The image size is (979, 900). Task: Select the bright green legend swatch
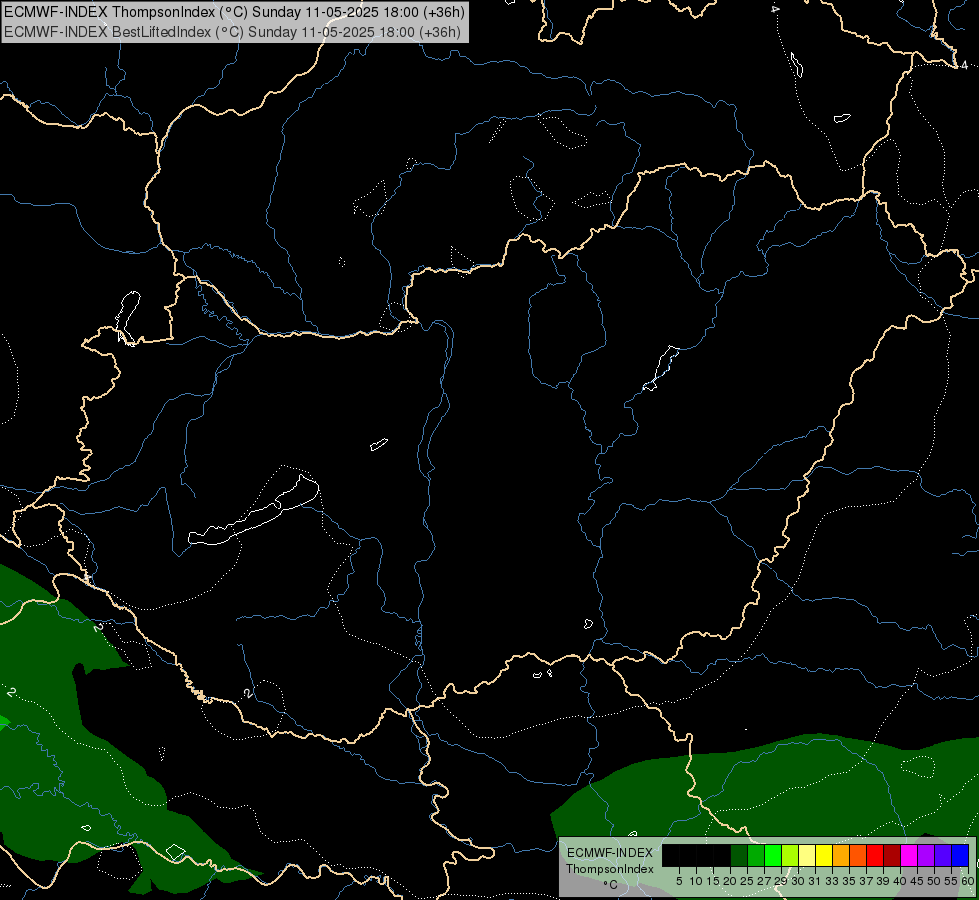773,855
